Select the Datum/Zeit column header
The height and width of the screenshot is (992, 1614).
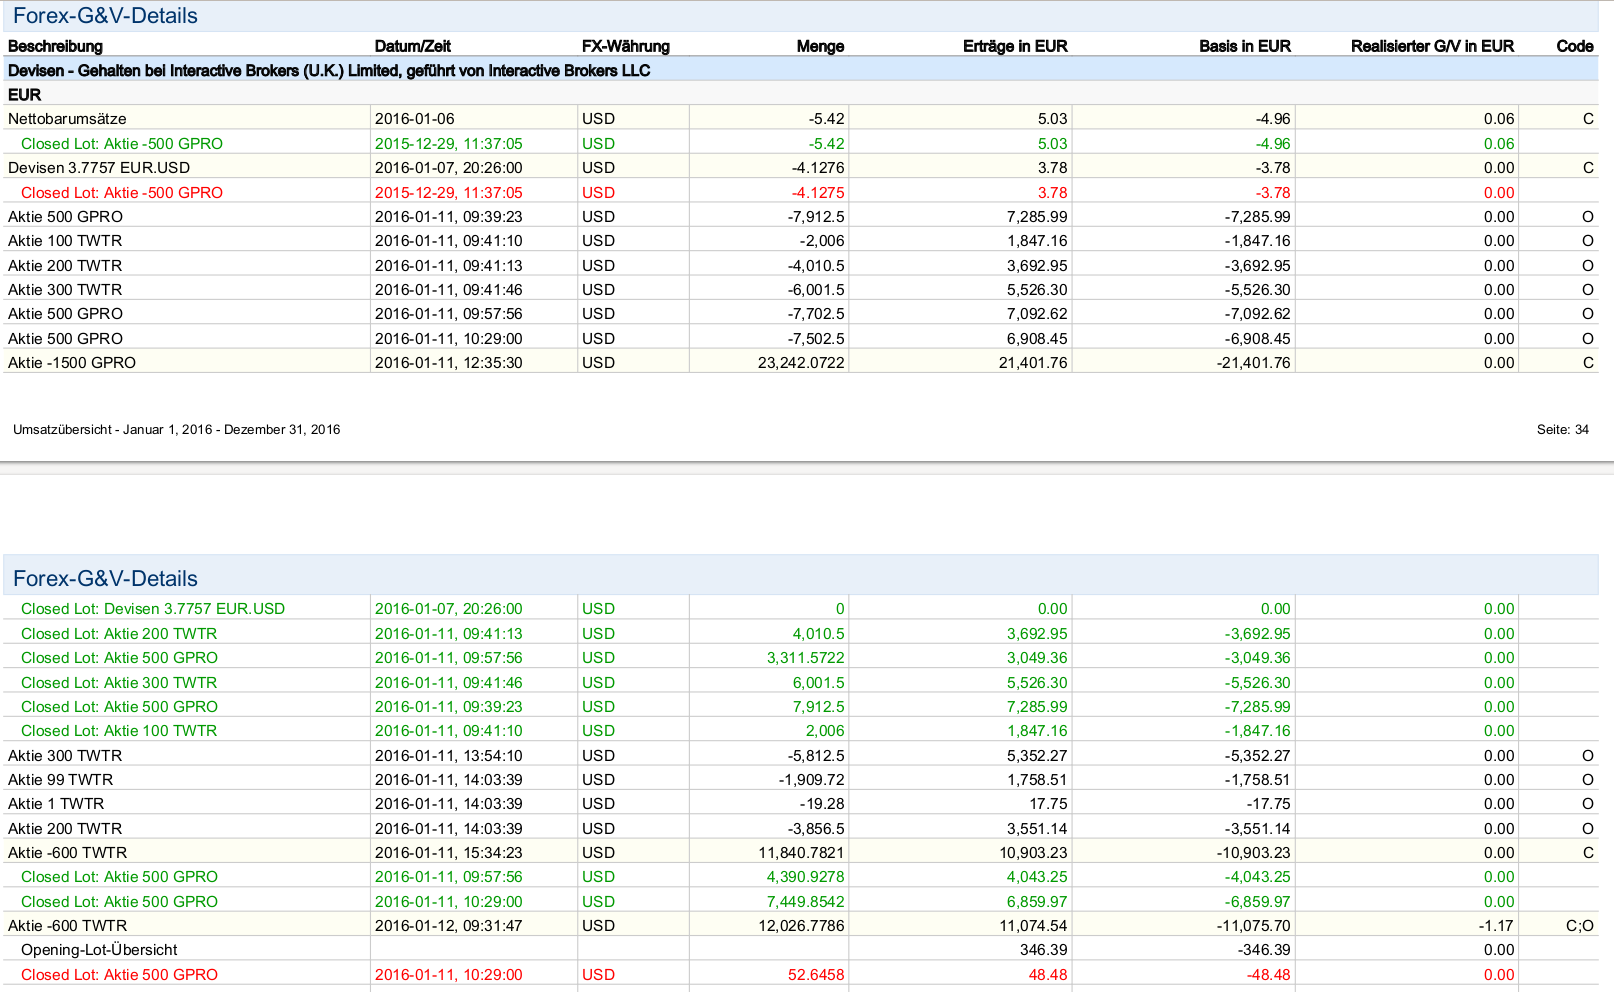tap(412, 46)
